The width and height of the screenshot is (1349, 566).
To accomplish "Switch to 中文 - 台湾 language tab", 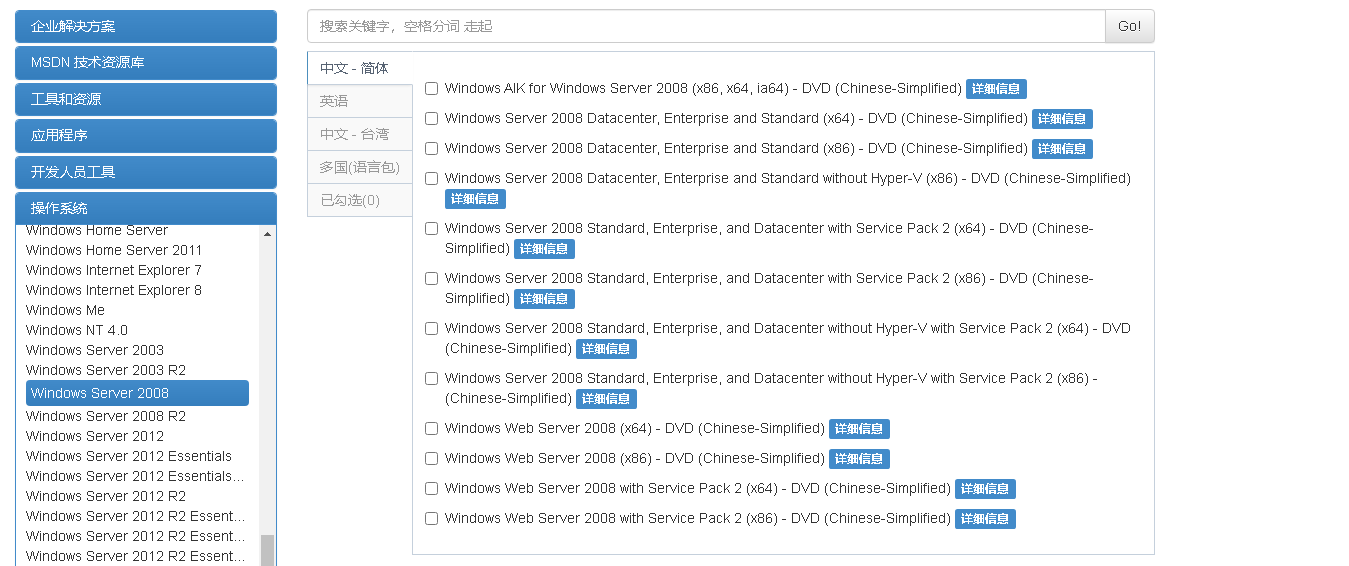I will tap(360, 134).
